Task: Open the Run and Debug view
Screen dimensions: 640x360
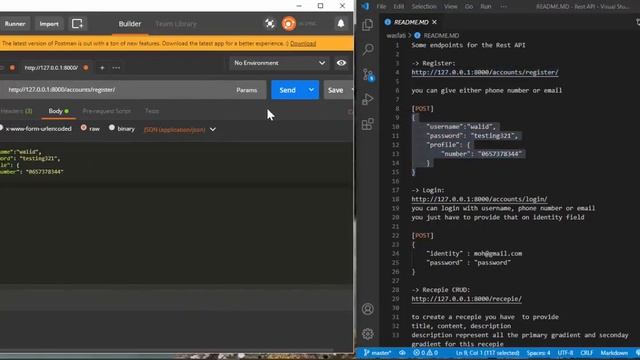Action: coord(368,99)
